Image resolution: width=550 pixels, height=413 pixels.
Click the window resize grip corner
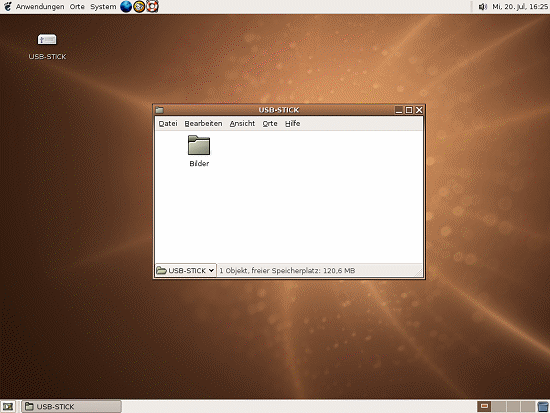(x=419, y=272)
